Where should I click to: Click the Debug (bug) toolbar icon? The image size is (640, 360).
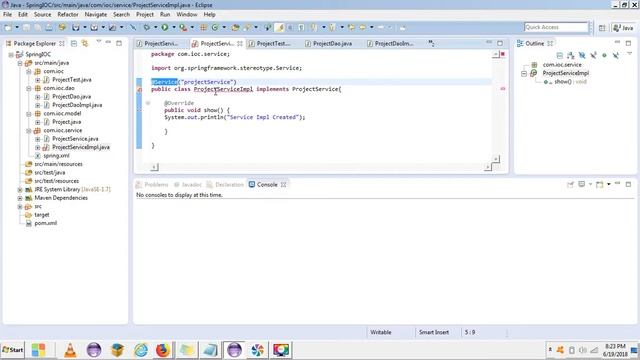[146, 27]
